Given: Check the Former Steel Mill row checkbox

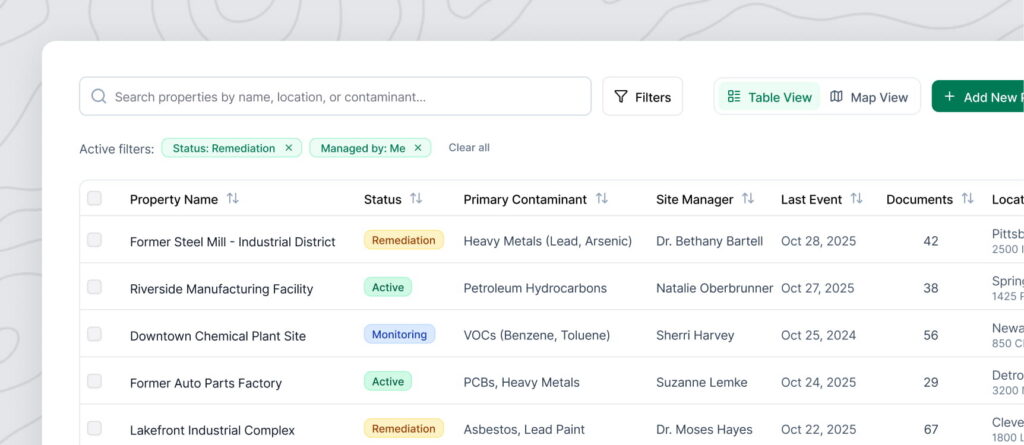Looking at the screenshot, I should coord(94,240).
